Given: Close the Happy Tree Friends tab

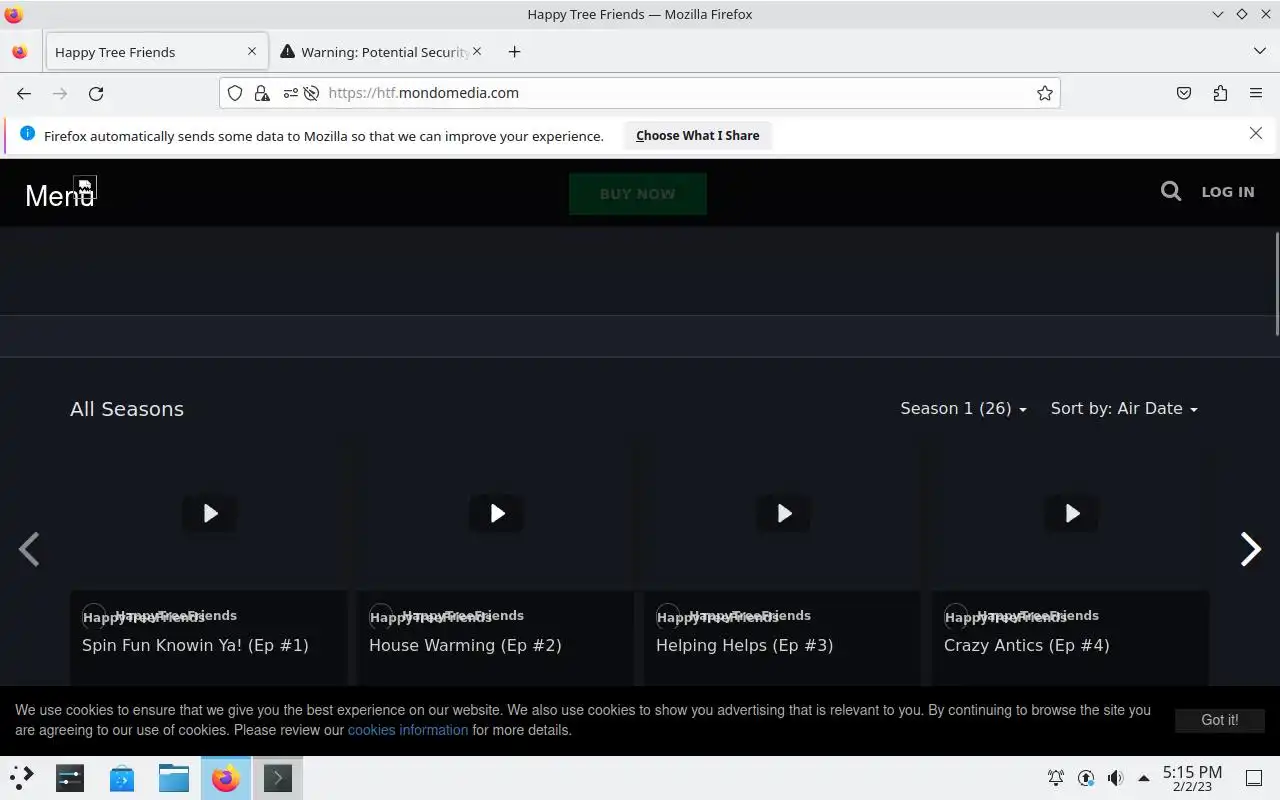Looking at the screenshot, I should point(252,51).
